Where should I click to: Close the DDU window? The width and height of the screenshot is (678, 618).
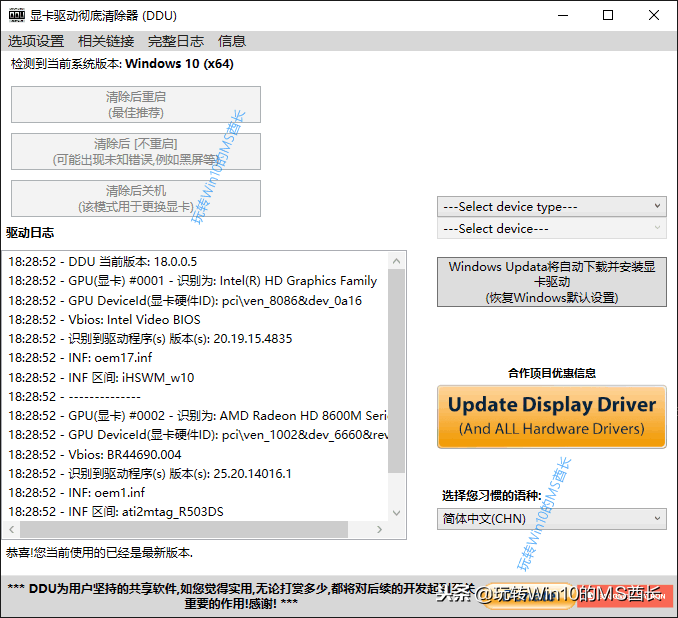[654, 16]
